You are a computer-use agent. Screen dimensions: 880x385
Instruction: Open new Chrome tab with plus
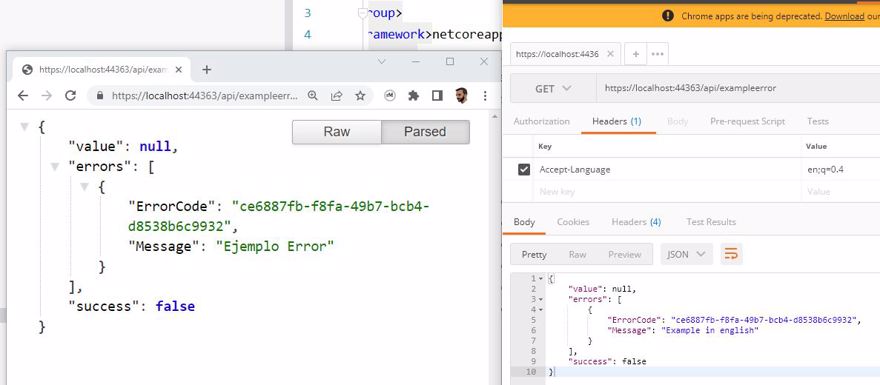207,70
